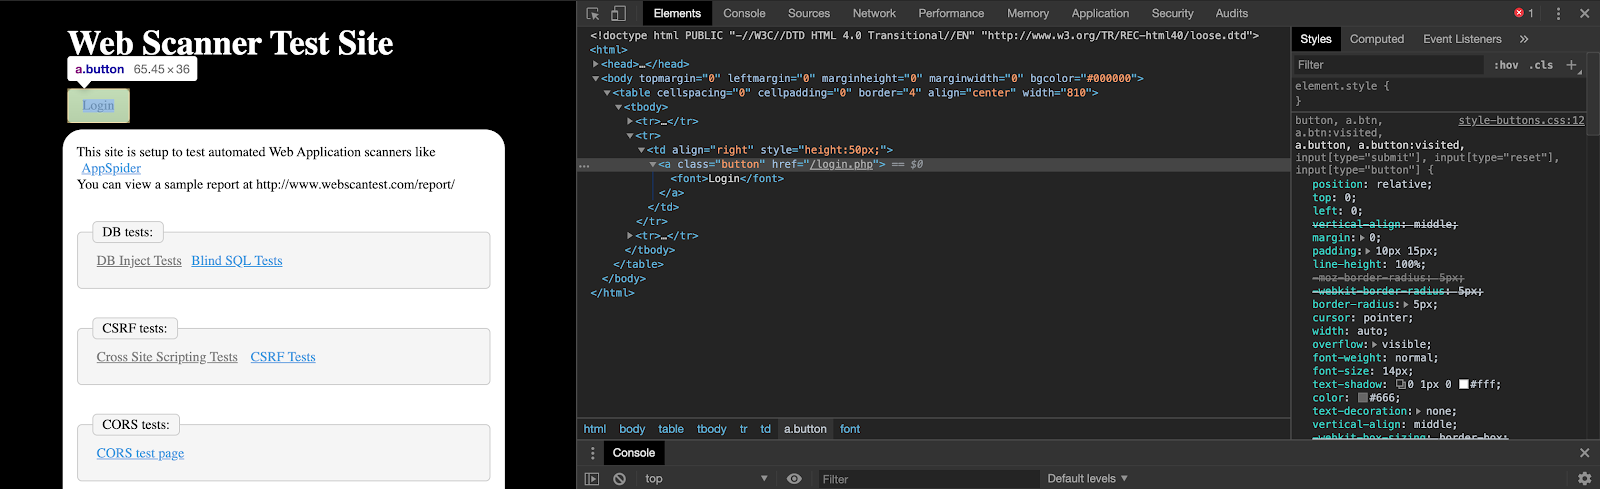The height and width of the screenshot is (489, 1600).
Task: Clear the console with the ban icon
Action: click(619, 479)
